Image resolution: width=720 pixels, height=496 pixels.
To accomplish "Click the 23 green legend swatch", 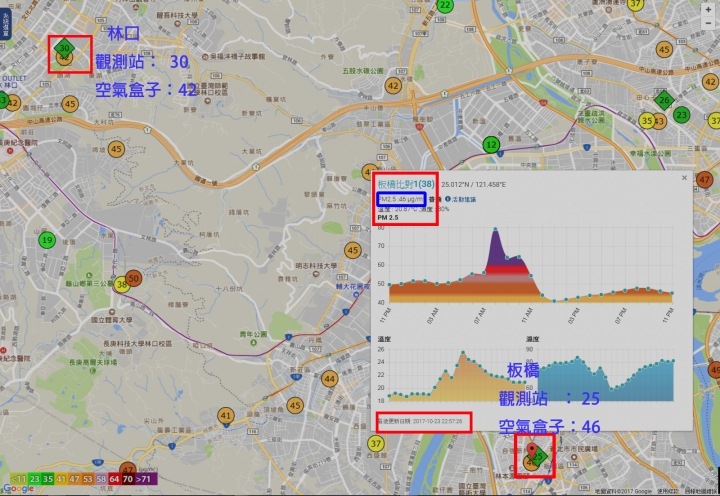I will [34, 479].
